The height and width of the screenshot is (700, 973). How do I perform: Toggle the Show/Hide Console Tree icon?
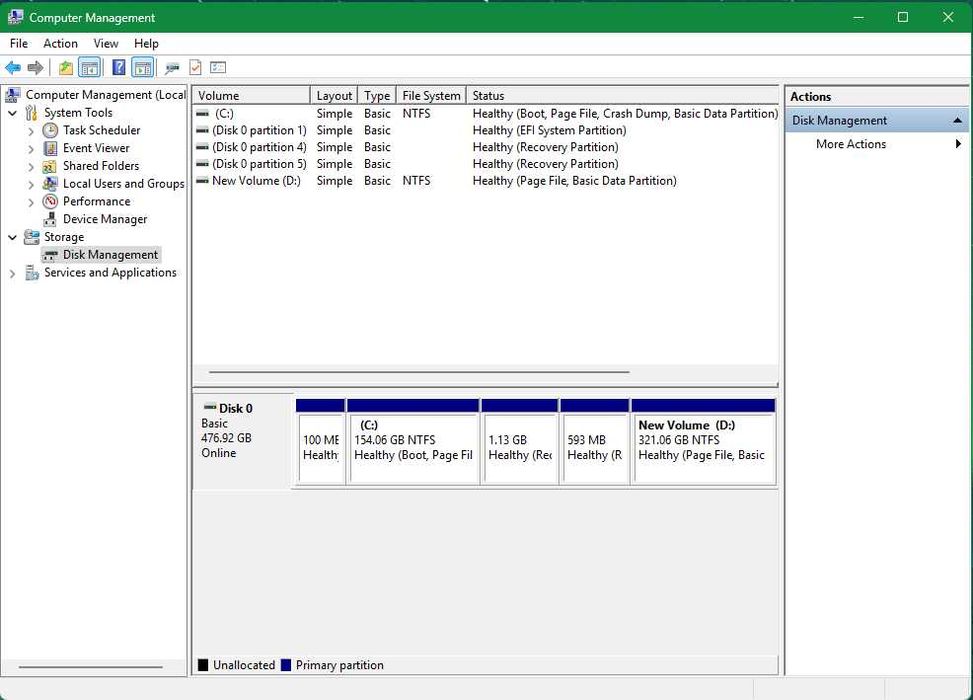(89, 68)
